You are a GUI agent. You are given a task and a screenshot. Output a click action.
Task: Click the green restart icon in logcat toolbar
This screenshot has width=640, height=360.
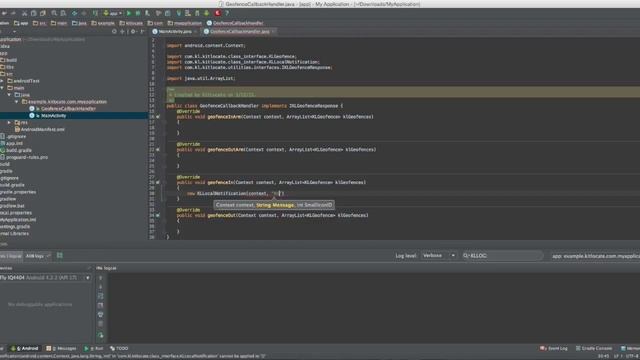point(100,335)
